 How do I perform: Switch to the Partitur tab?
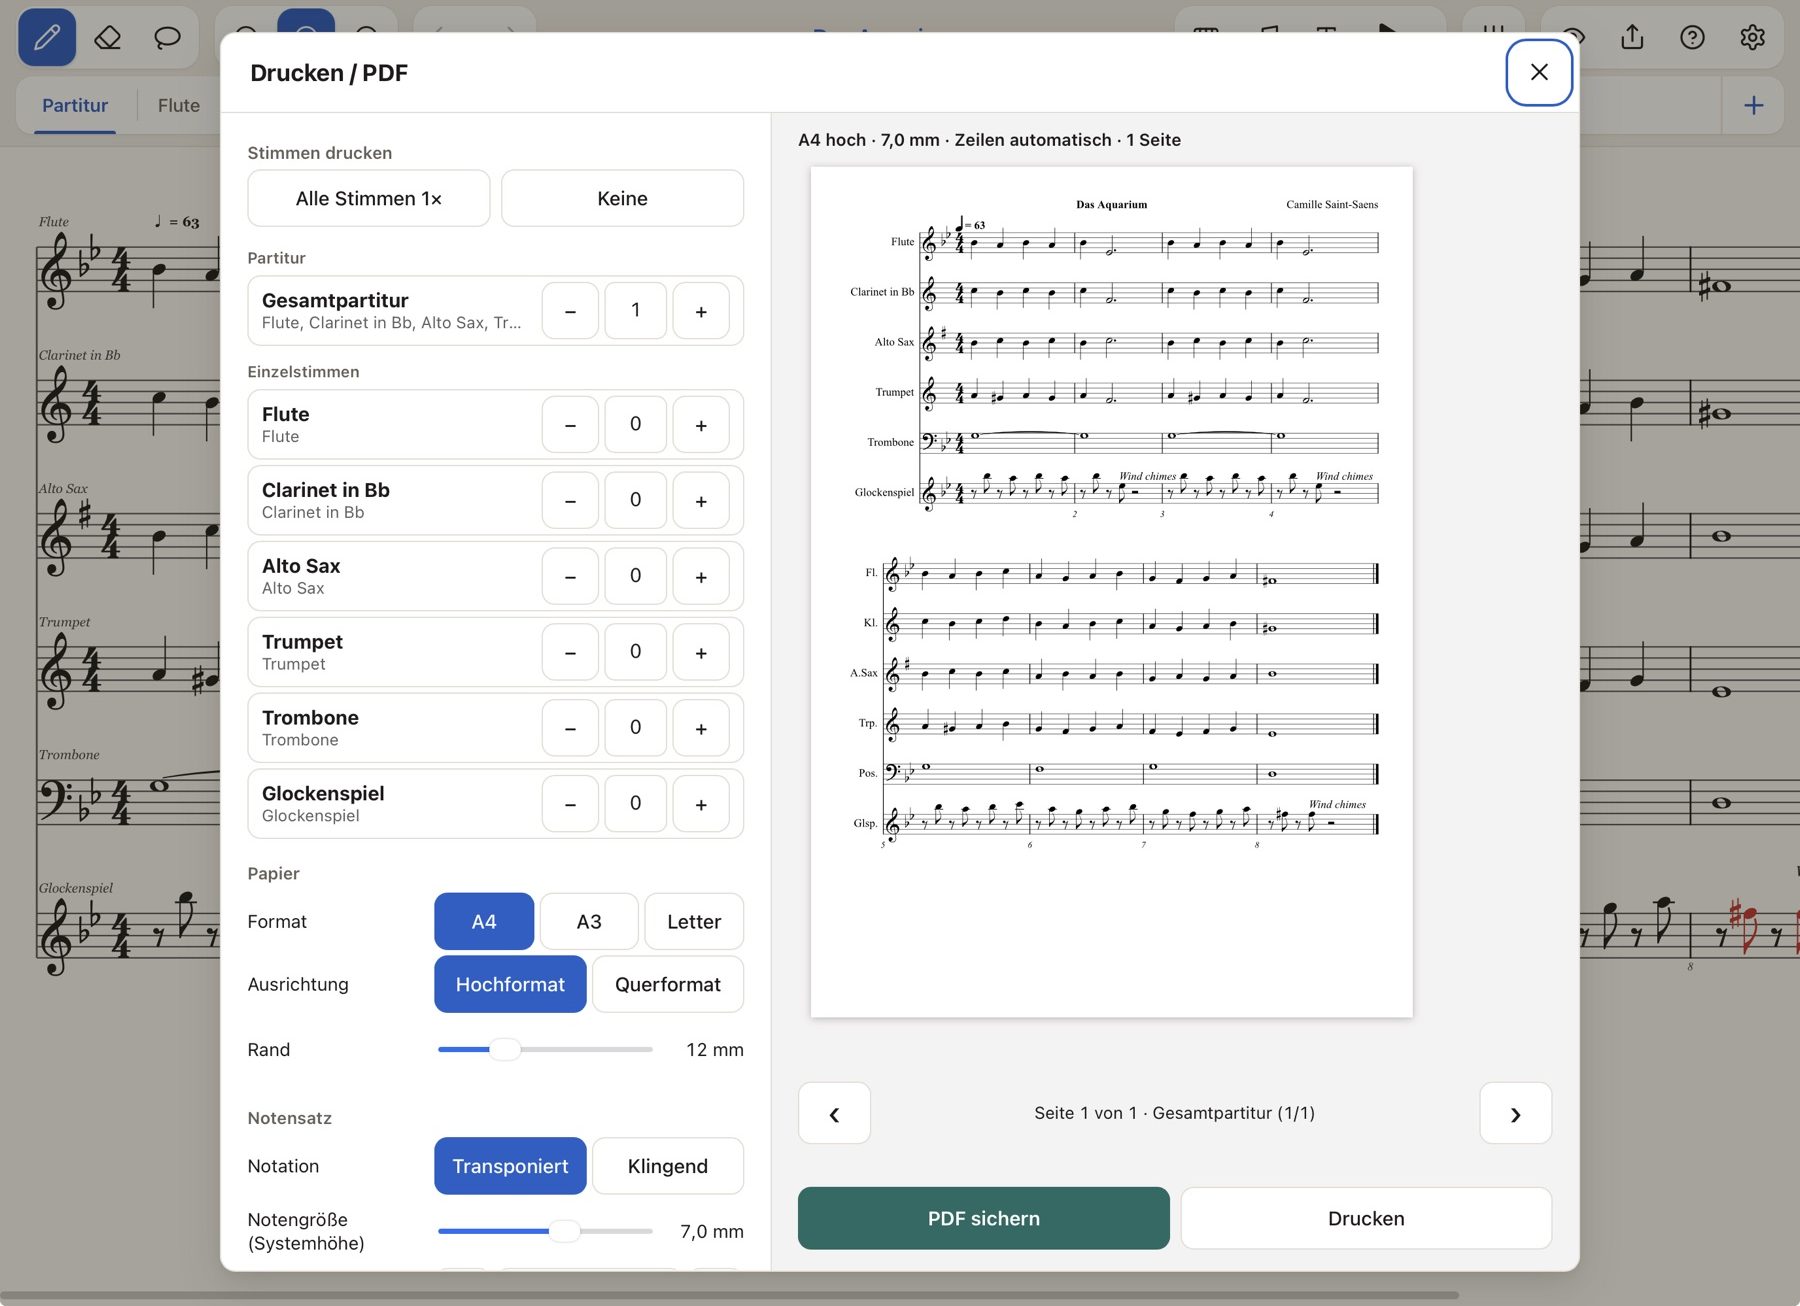[75, 106]
